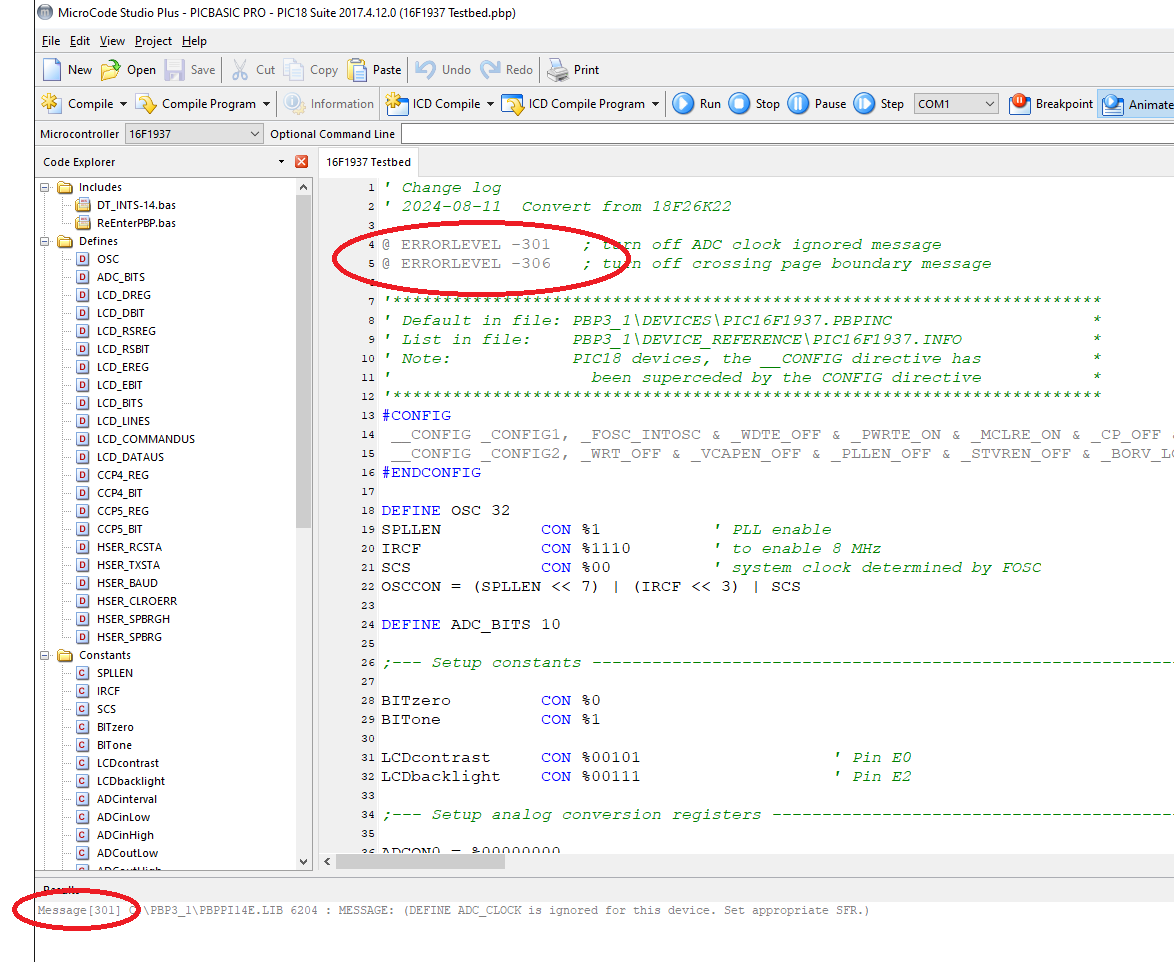Click the Paste clipboard icon
The image size is (1174, 962).
(x=357, y=70)
